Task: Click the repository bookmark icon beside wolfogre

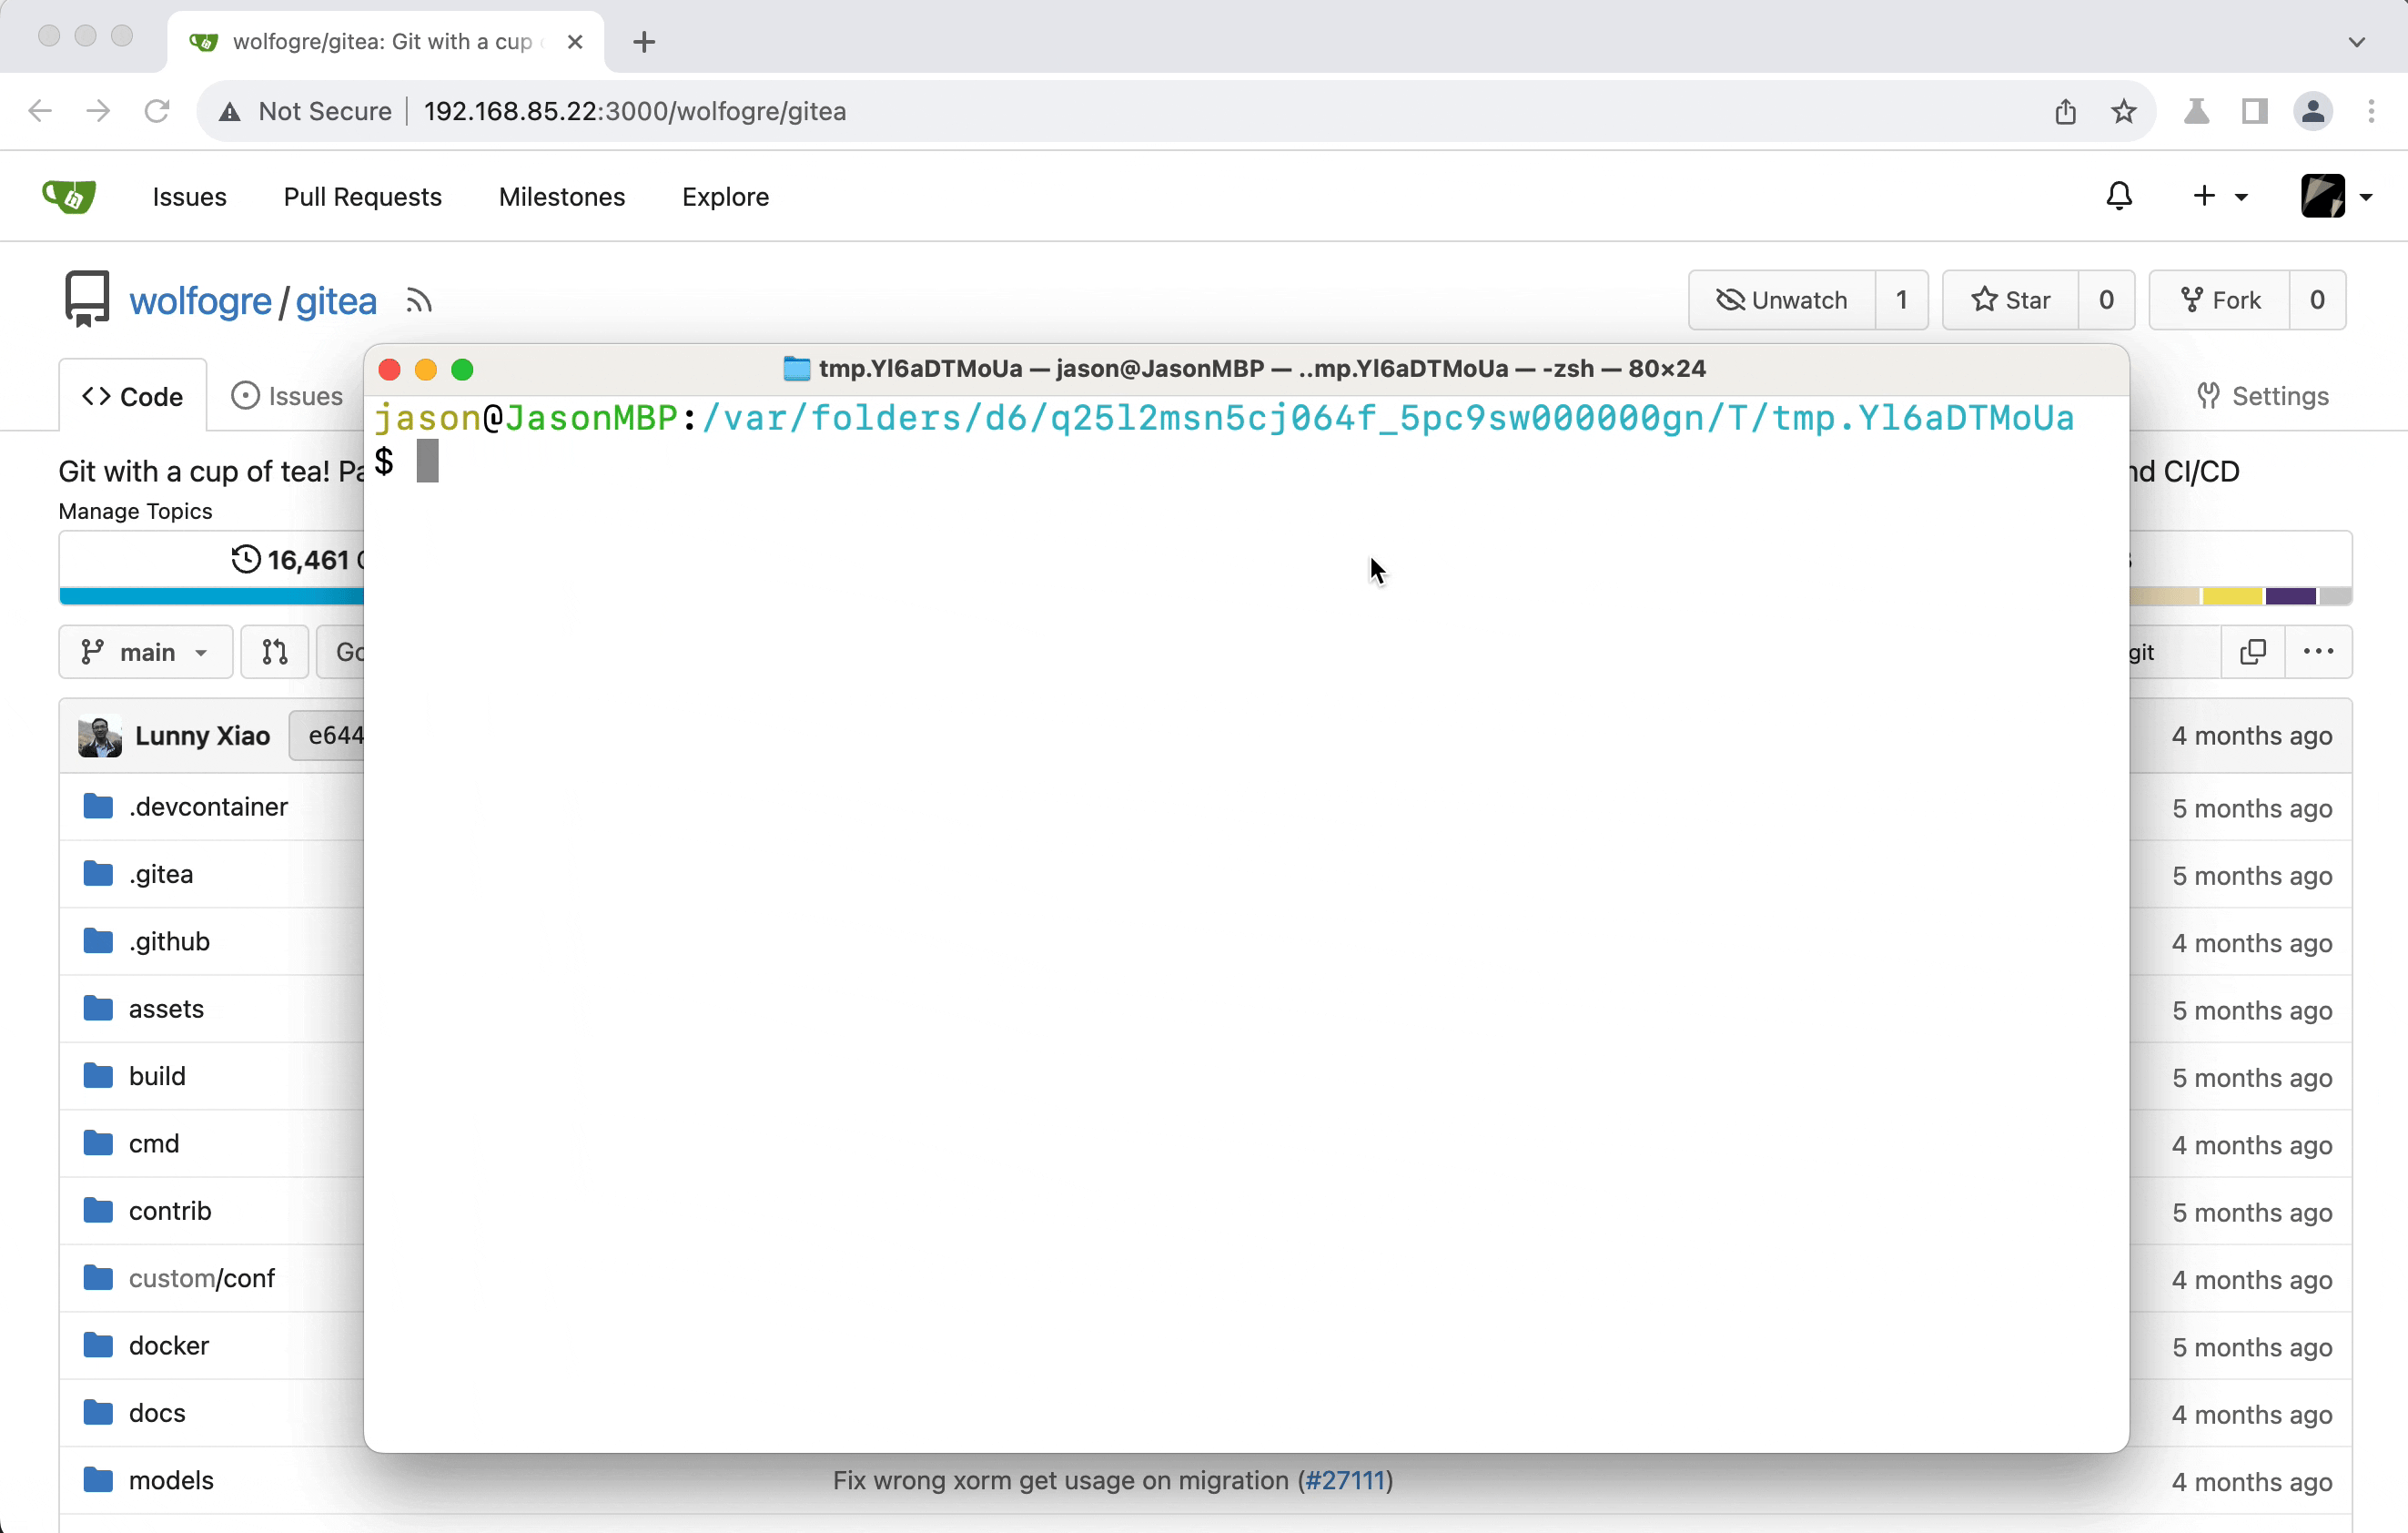Action: click(x=86, y=298)
